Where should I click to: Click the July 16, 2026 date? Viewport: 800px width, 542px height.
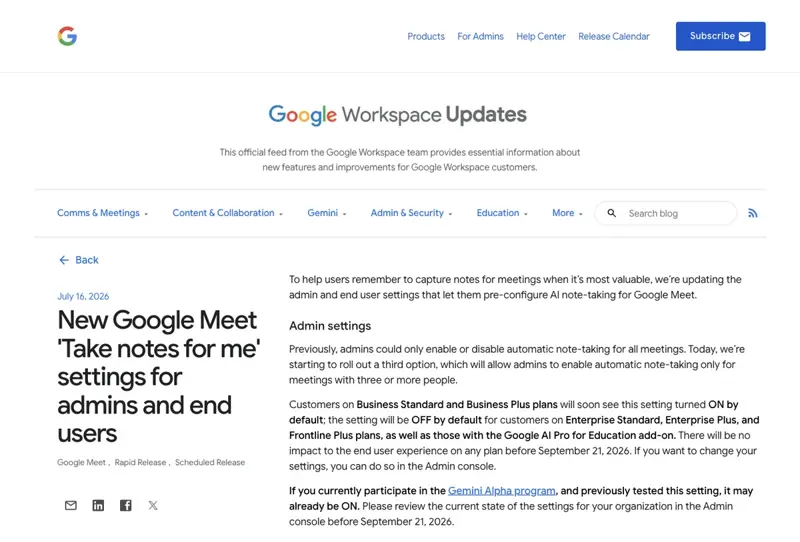[83, 297]
